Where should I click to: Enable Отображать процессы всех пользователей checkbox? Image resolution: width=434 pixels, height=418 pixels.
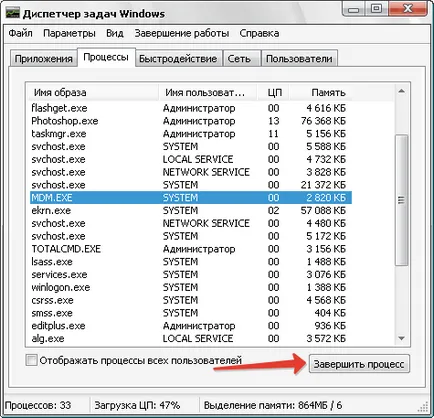[31, 360]
